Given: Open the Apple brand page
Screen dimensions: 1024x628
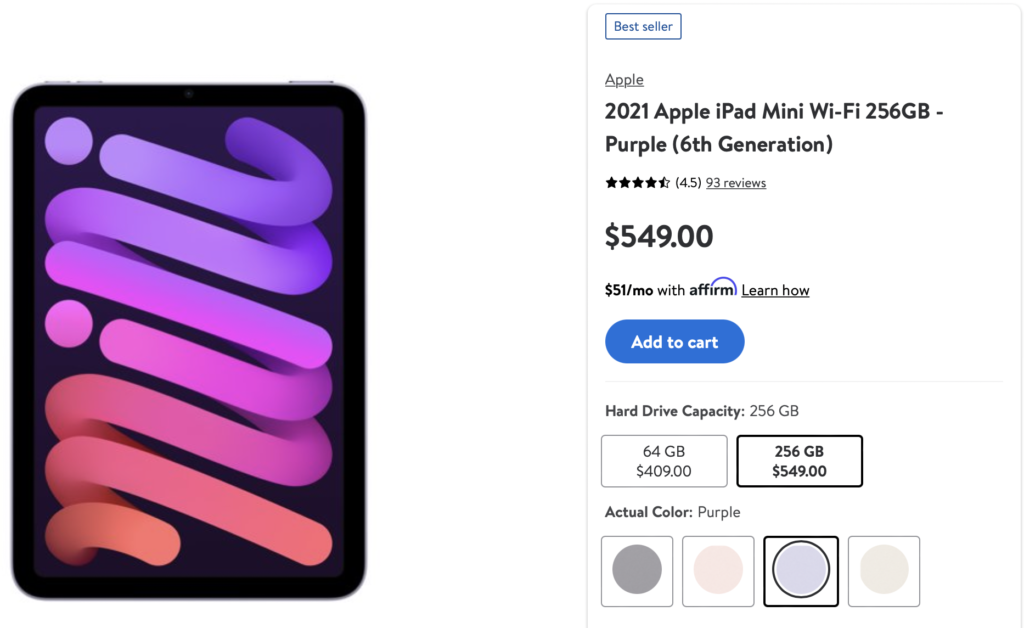Looking at the screenshot, I should pos(624,79).
